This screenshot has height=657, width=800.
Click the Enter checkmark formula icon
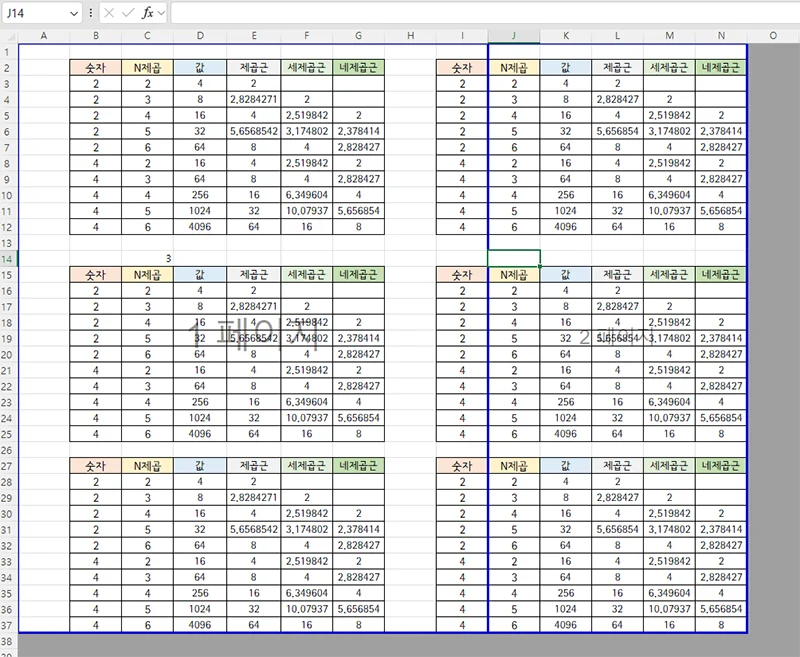click(128, 13)
